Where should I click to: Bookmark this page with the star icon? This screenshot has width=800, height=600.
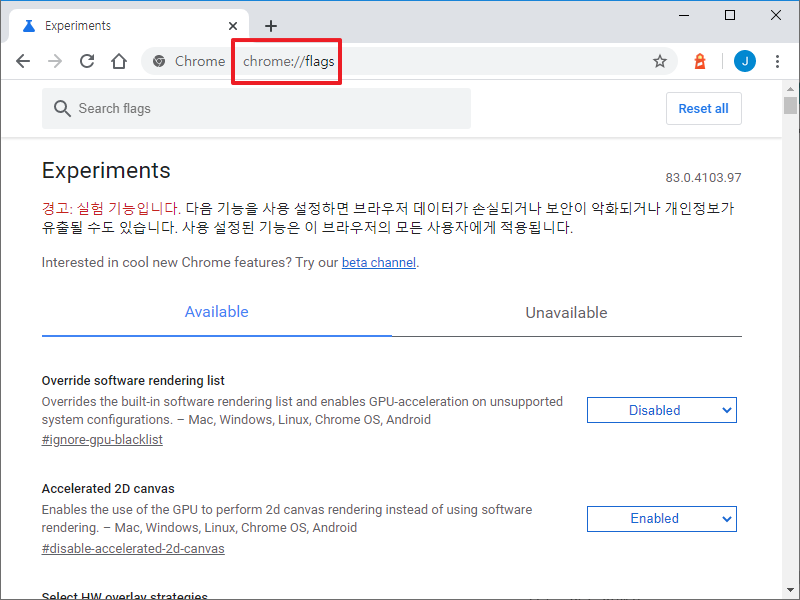click(660, 61)
